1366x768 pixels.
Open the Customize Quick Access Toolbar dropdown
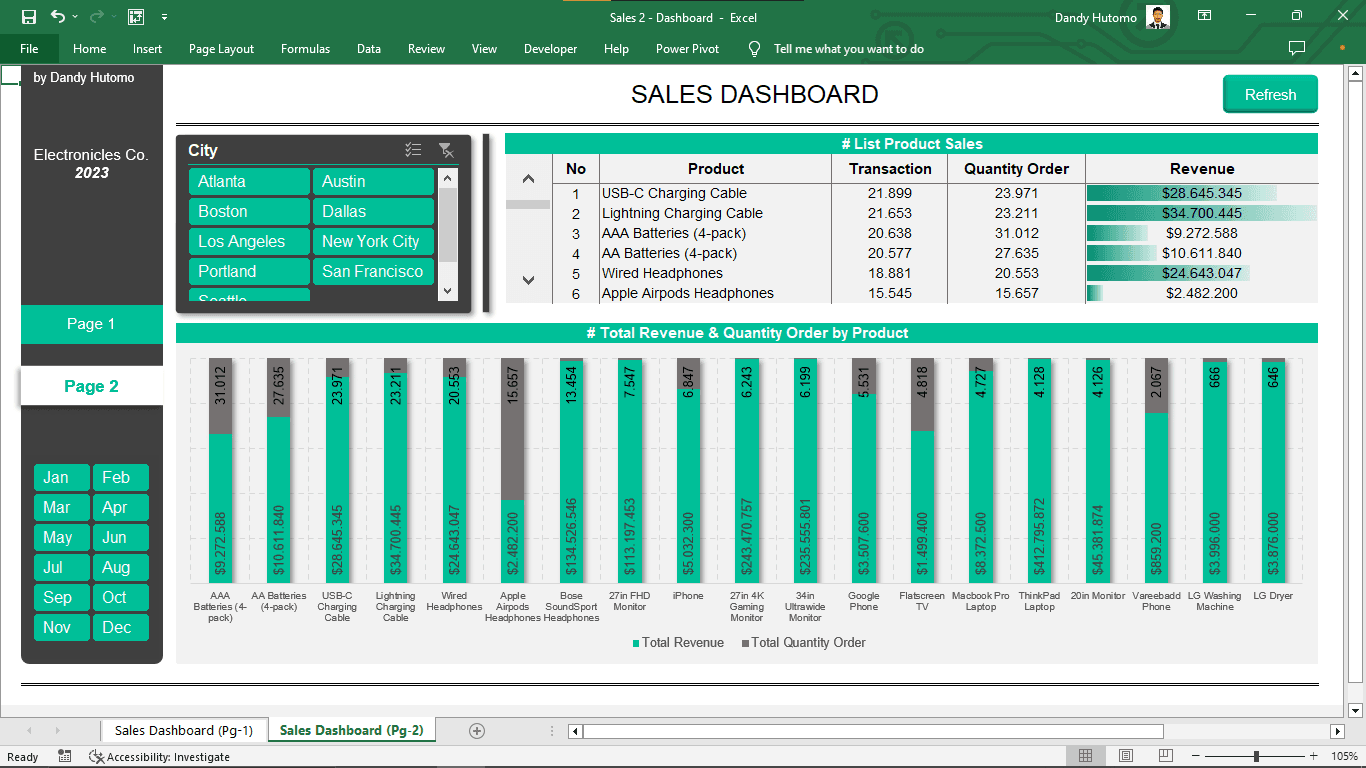[164, 17]
